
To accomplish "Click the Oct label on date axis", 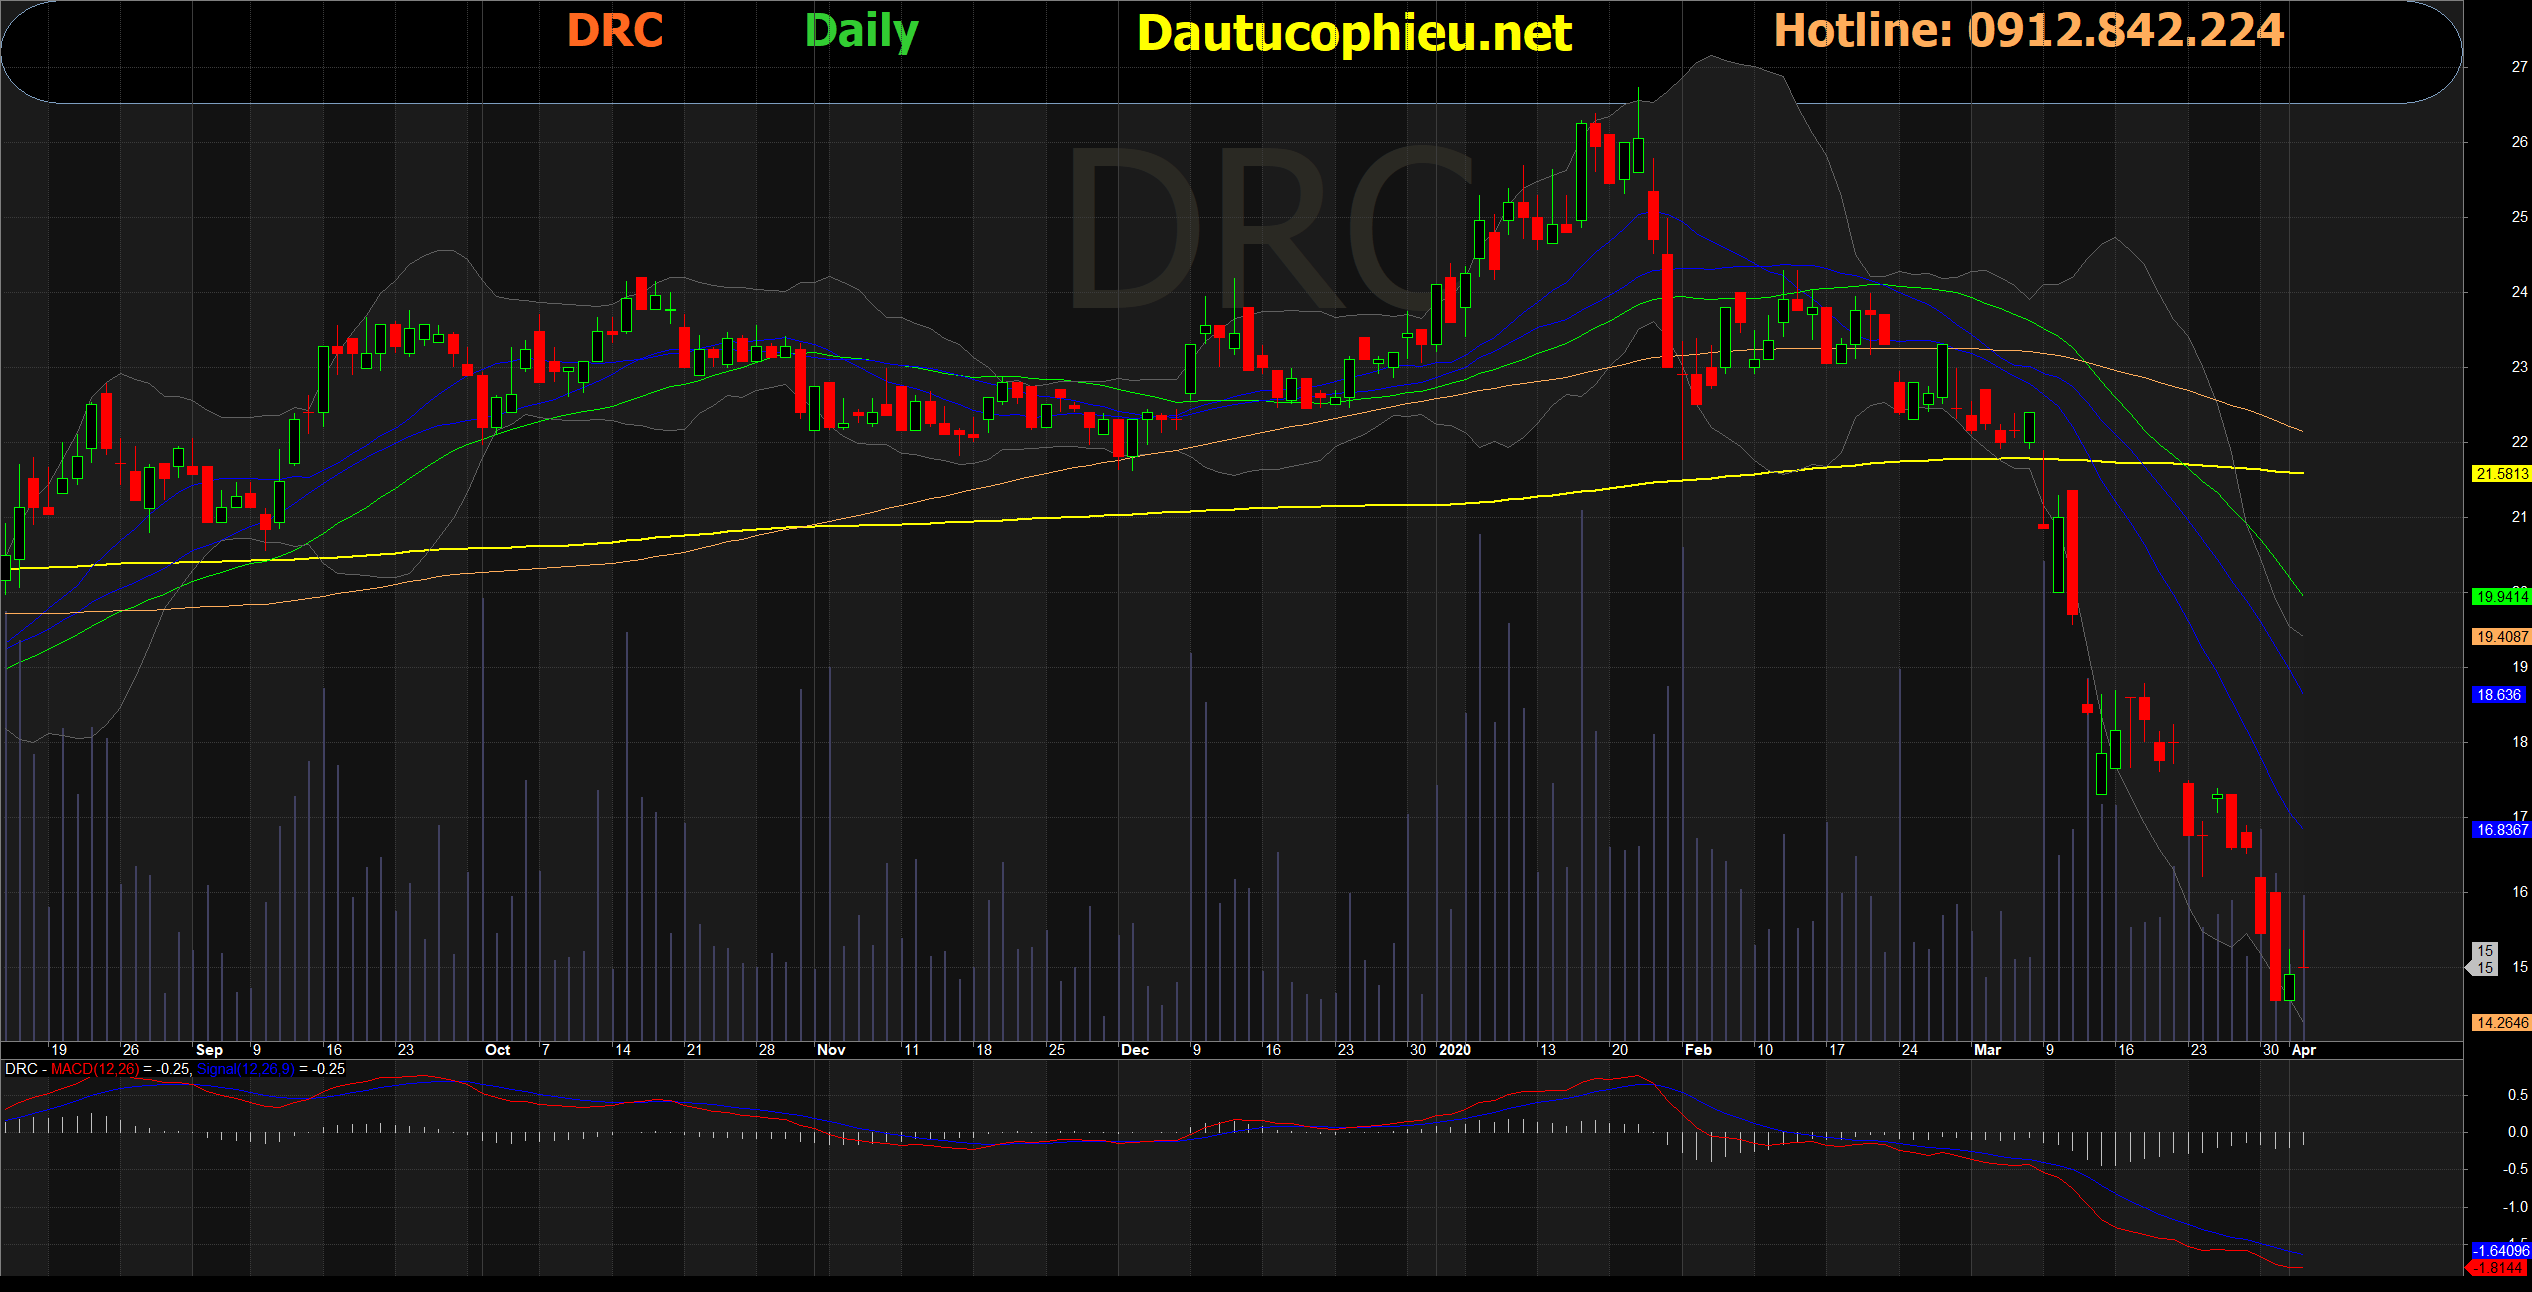I will [497, 1050].
